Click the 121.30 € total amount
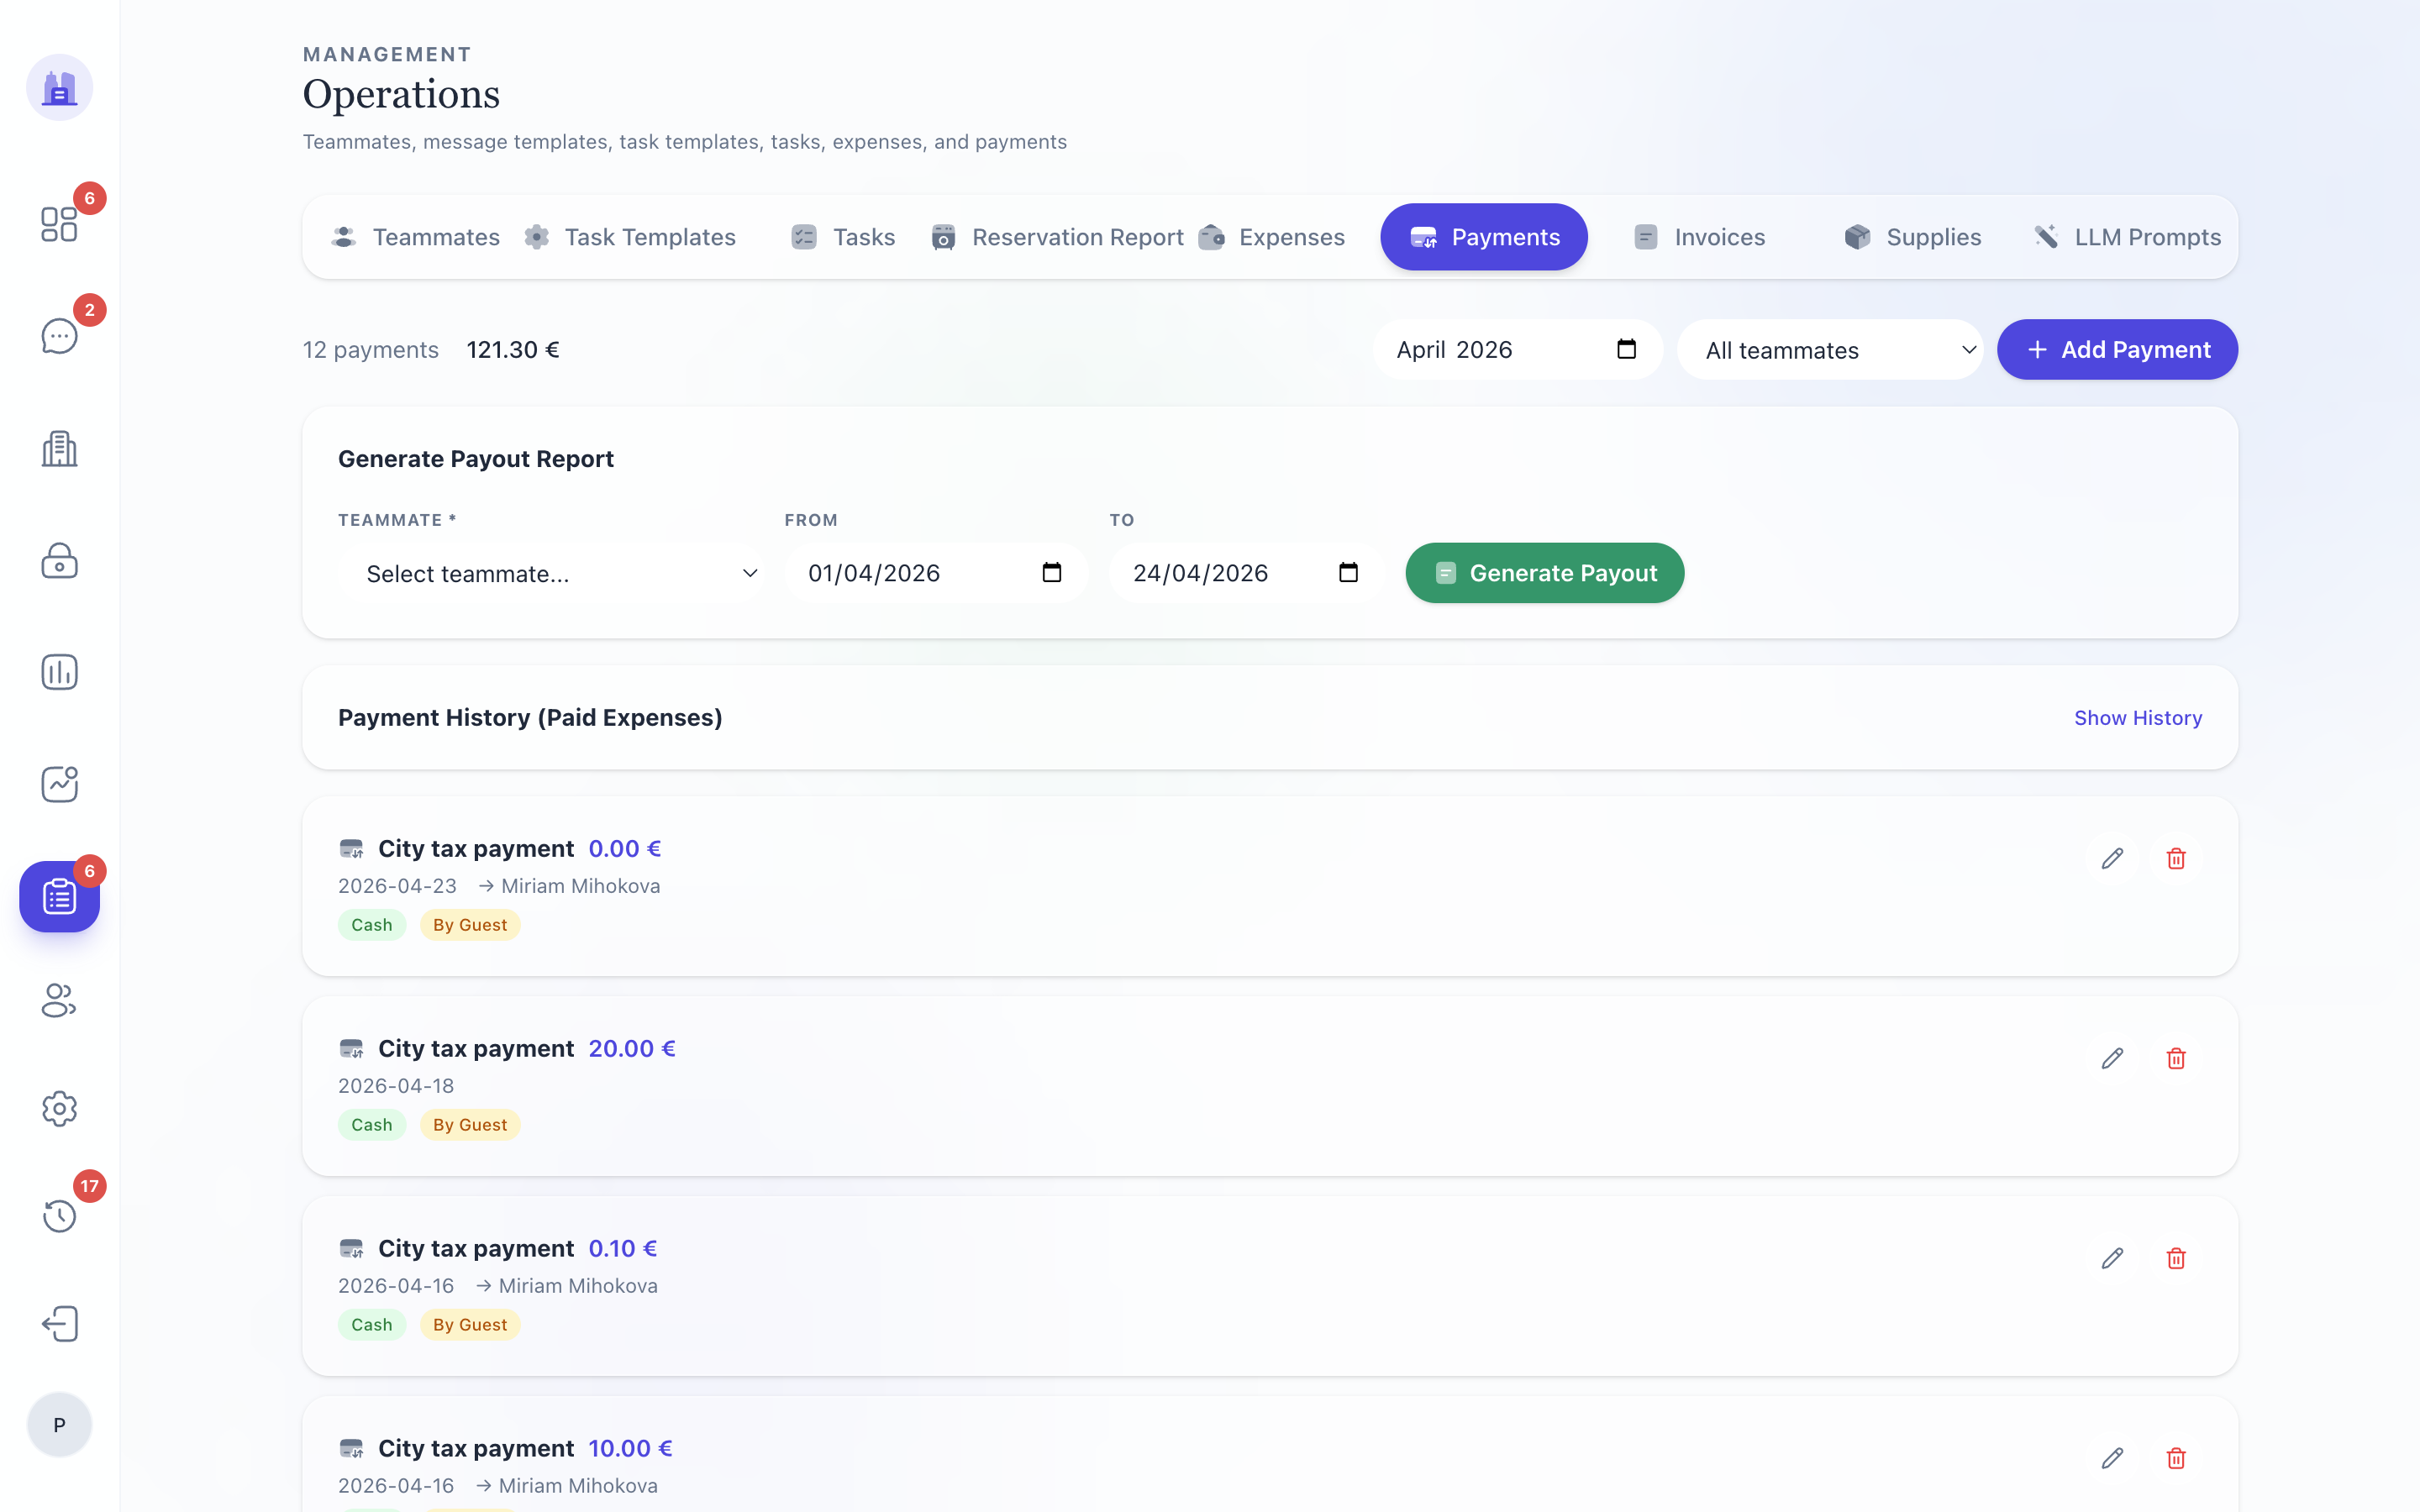The image size is (2420, 1512). tap(513, 350)
